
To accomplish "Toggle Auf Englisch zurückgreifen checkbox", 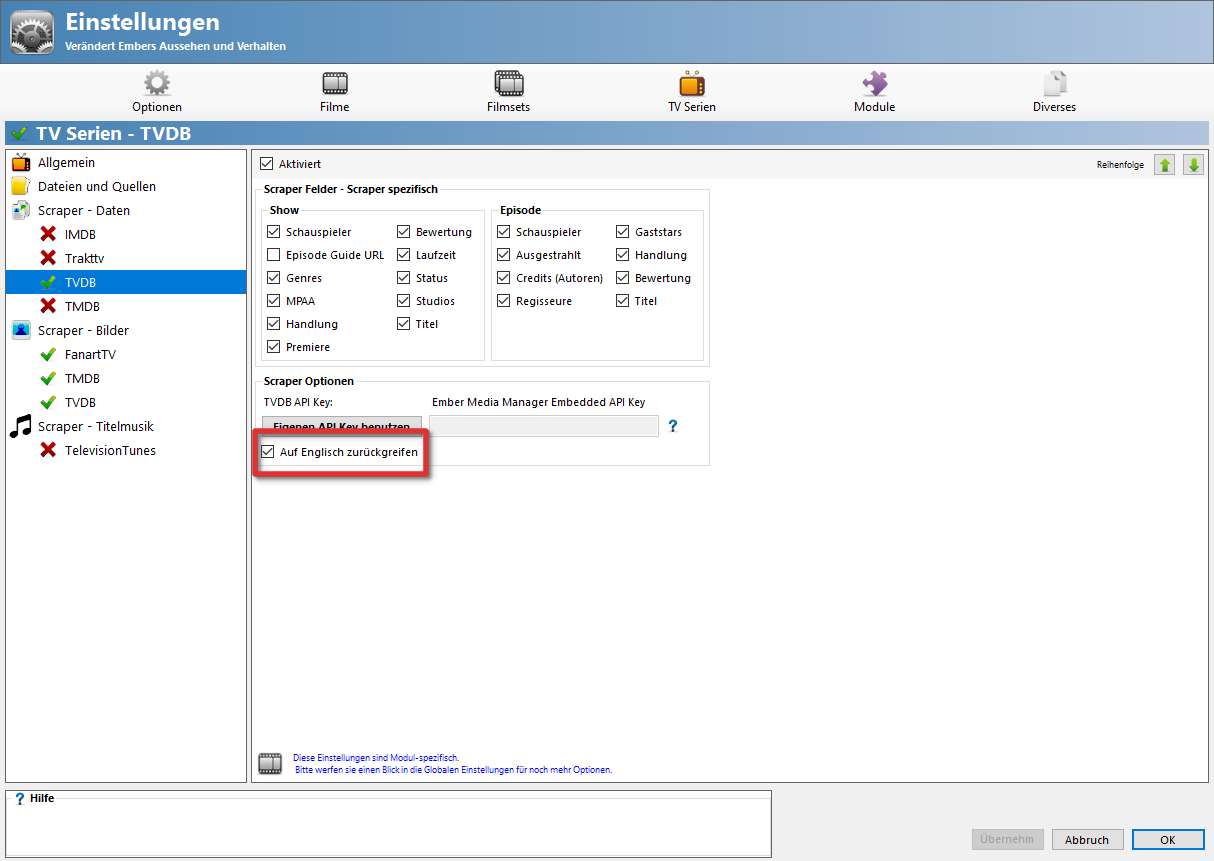I will pos(267,452).
